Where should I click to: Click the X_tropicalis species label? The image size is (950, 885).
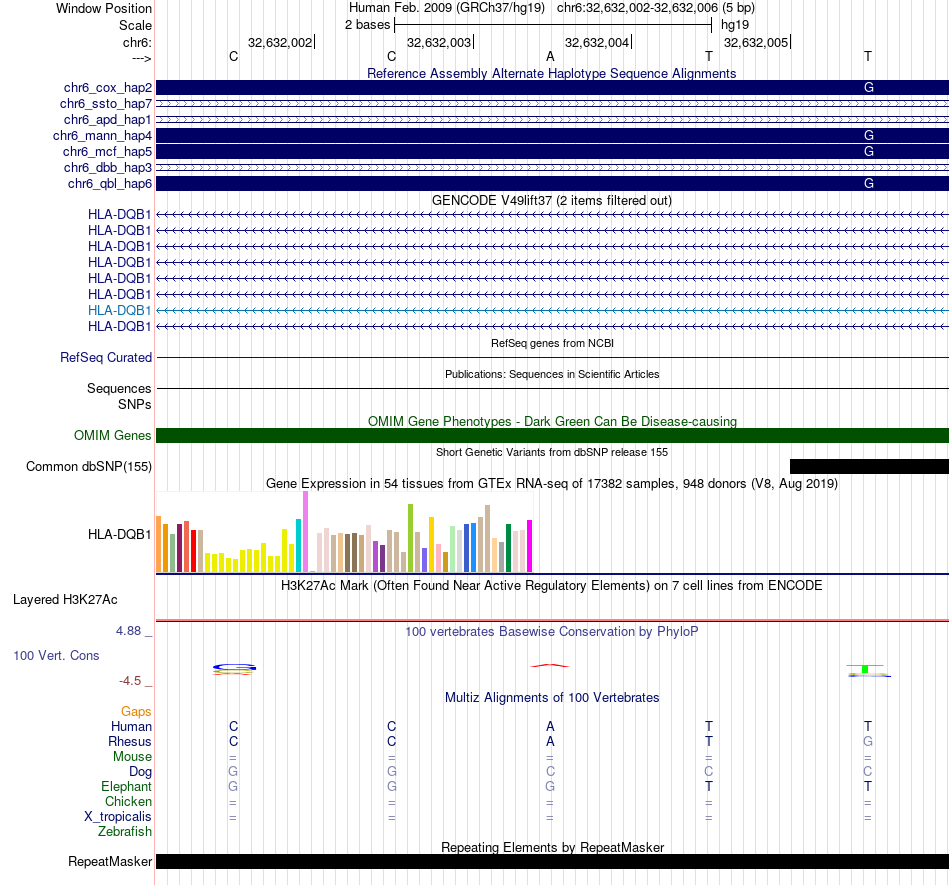click(x=118, y=817)
